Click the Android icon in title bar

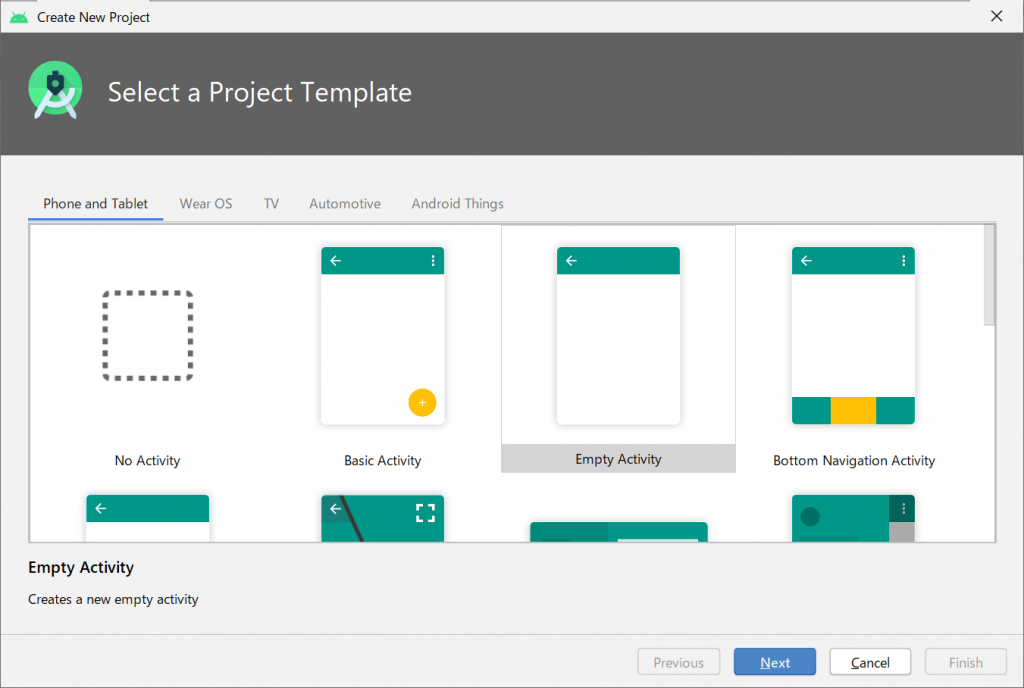(x=19, y=17)
